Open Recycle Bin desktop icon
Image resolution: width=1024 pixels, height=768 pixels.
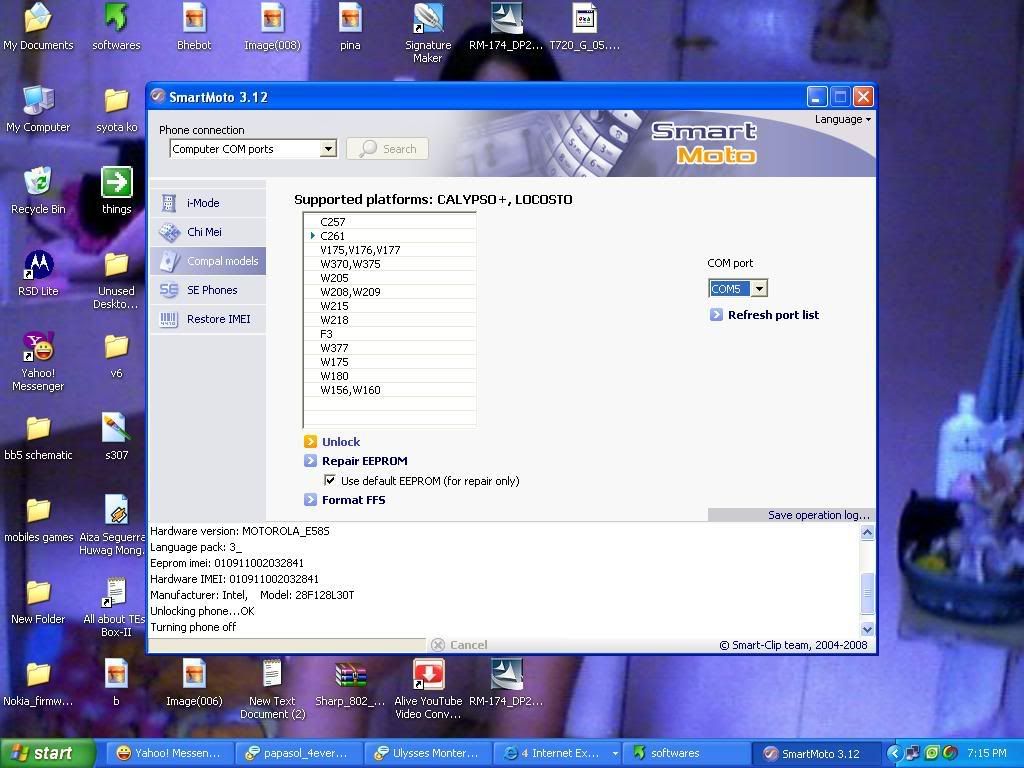click(x=38, y=191)
